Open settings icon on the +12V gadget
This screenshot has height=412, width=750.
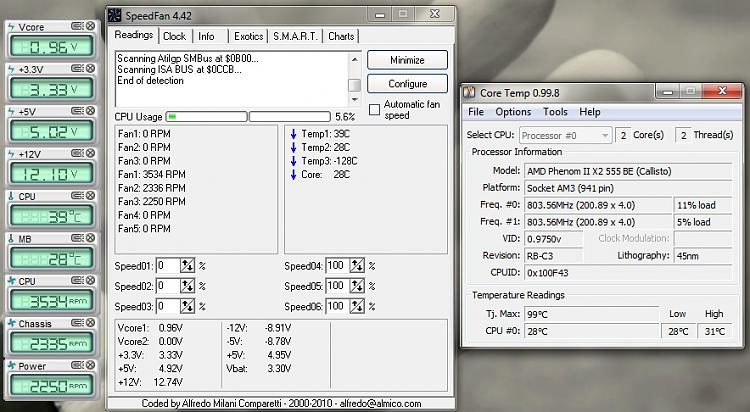pos(77,153)
